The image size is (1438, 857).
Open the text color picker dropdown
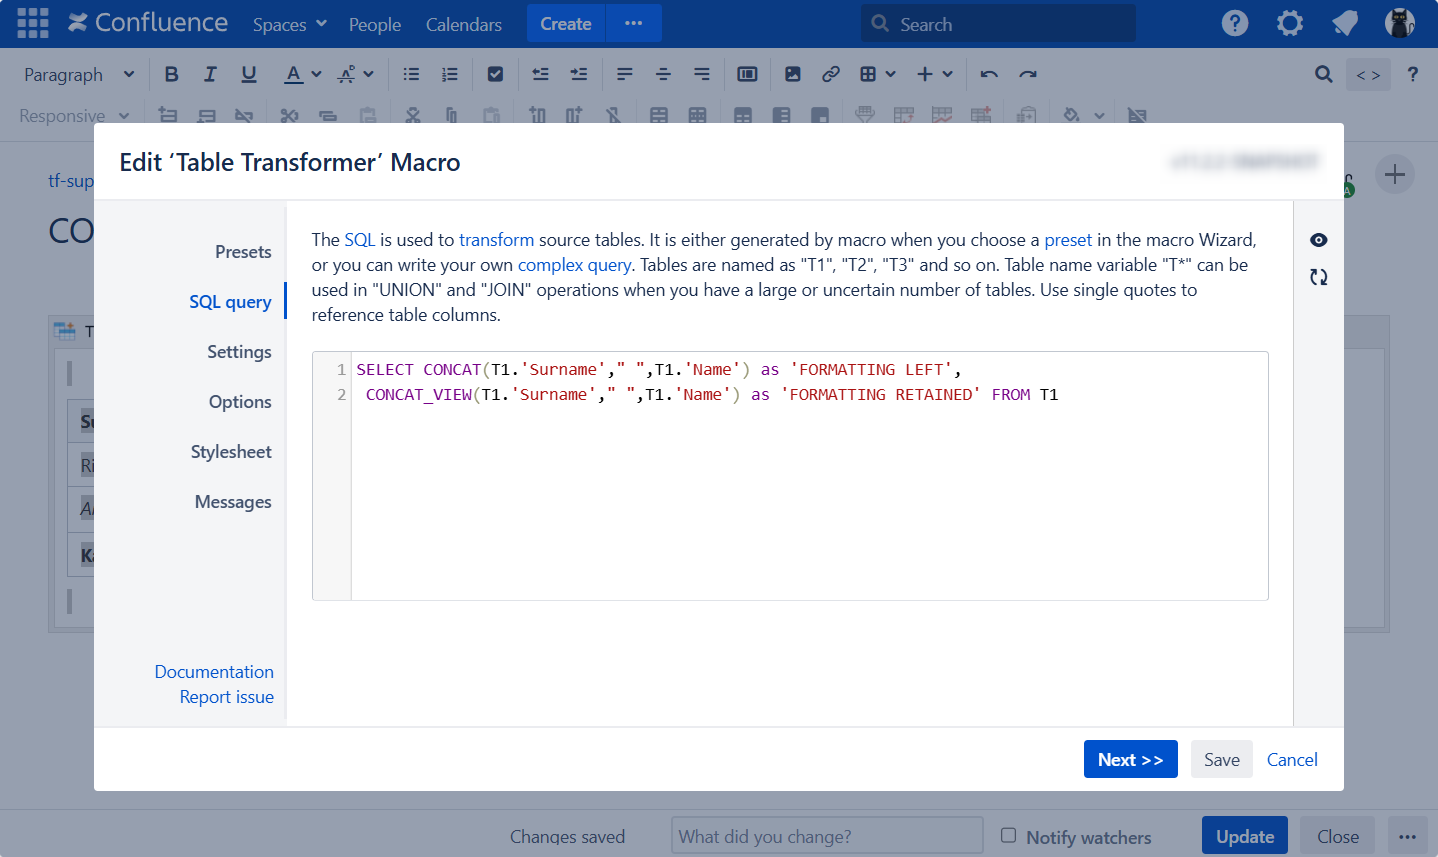pyautogui.click(x=316, y=74)
